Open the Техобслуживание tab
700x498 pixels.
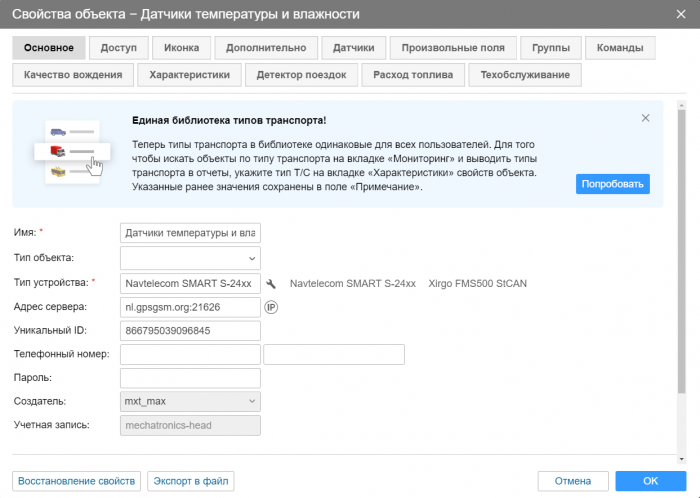click(x=524, y=75)
